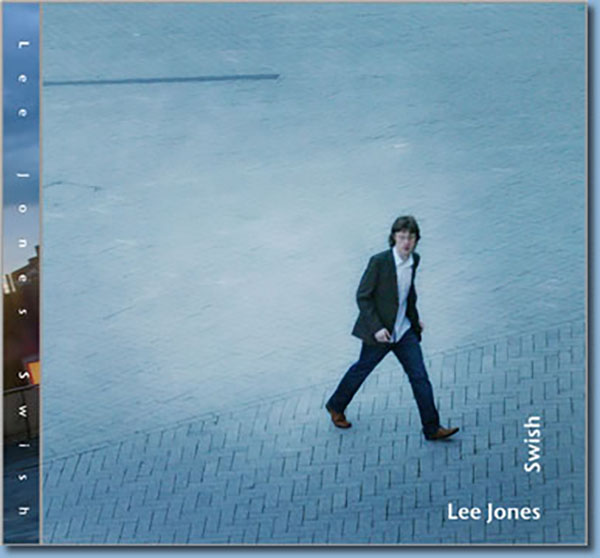Click the walking man on the cover
Screen dimensions: 600x558
tap(392, 328)
